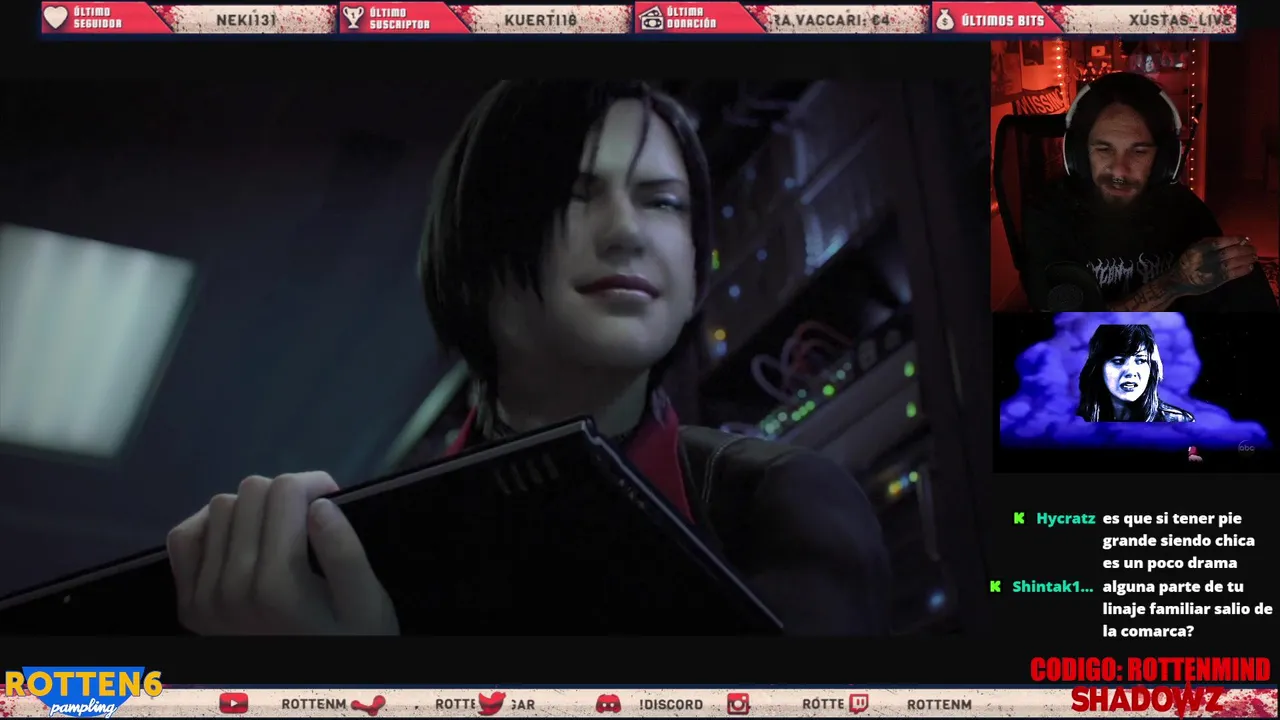Click the Kick badge next to Hycratz
The width and height of the screenshot is (1280, 720).
click(1019, 518)
